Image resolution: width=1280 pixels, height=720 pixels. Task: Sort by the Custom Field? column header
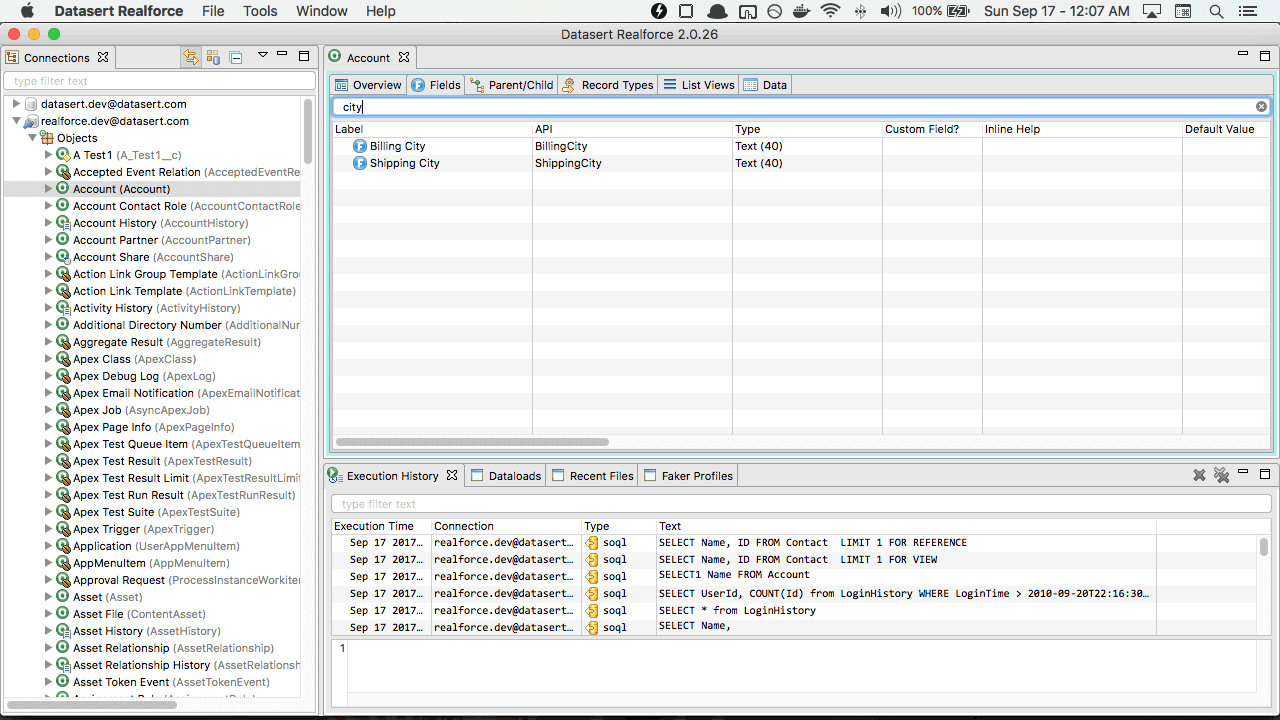pyautogui.click(x=932, y=129)
